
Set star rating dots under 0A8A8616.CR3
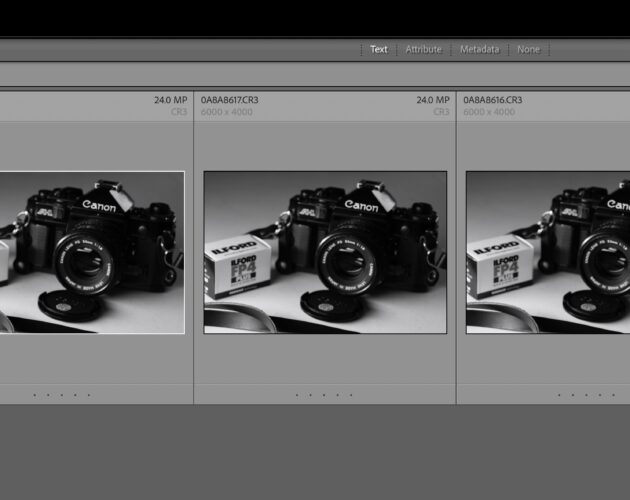586,395
